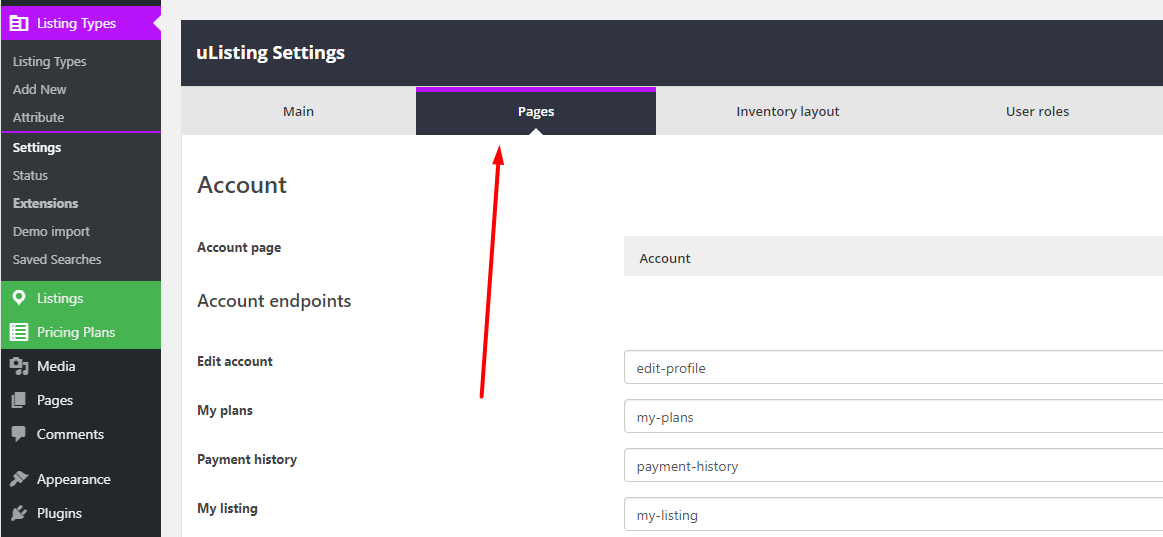Click the Media sidebar icon
The image size is (1163, 537).
point(19,366)
